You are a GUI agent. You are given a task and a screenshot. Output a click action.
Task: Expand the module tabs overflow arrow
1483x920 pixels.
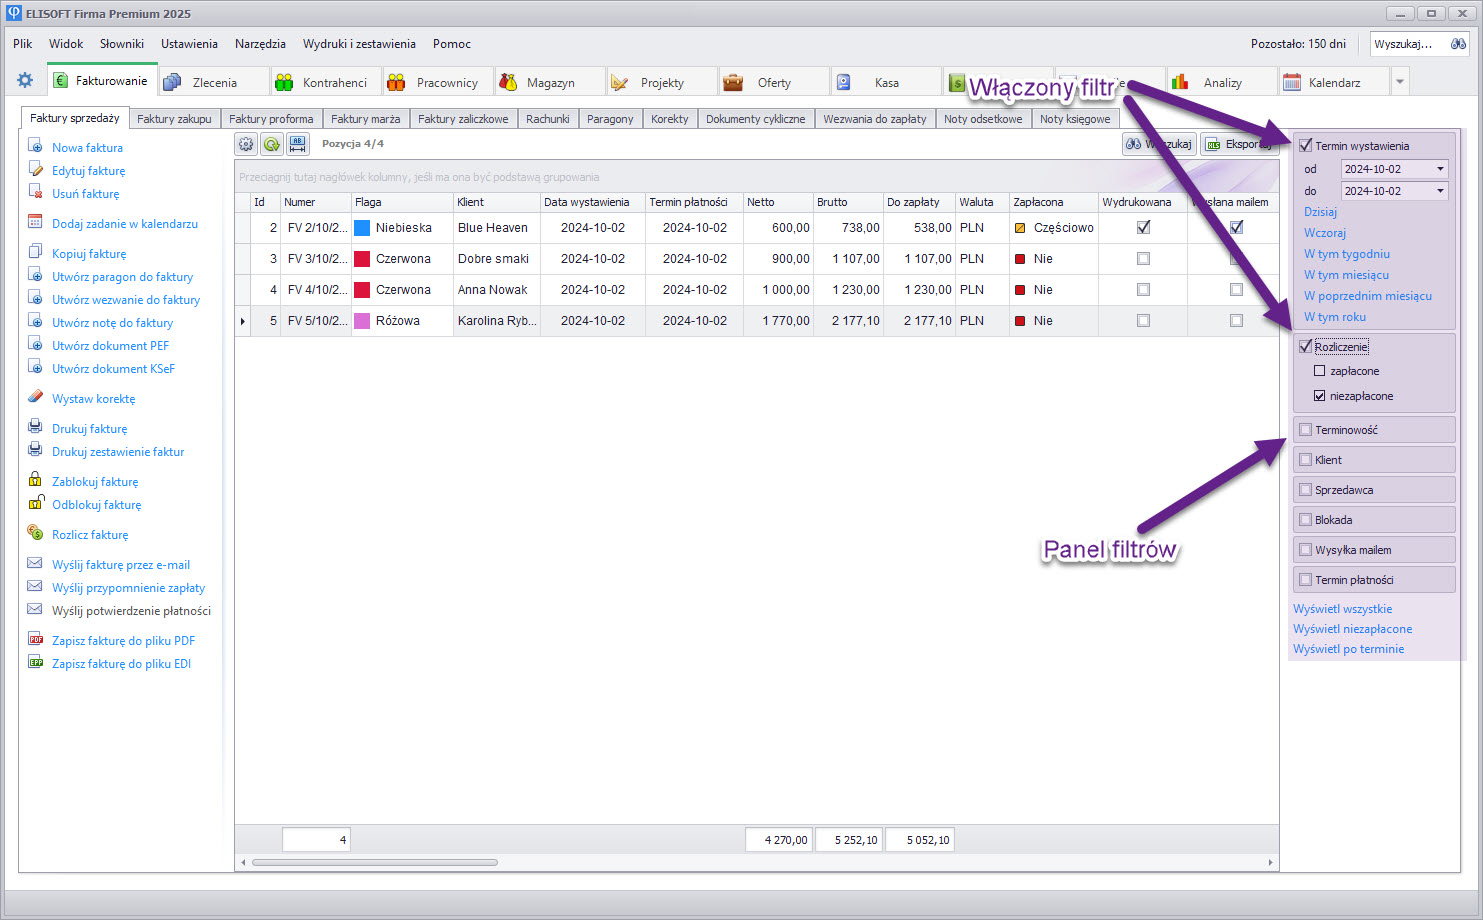pyautogui.click(x=1400, y=82)
